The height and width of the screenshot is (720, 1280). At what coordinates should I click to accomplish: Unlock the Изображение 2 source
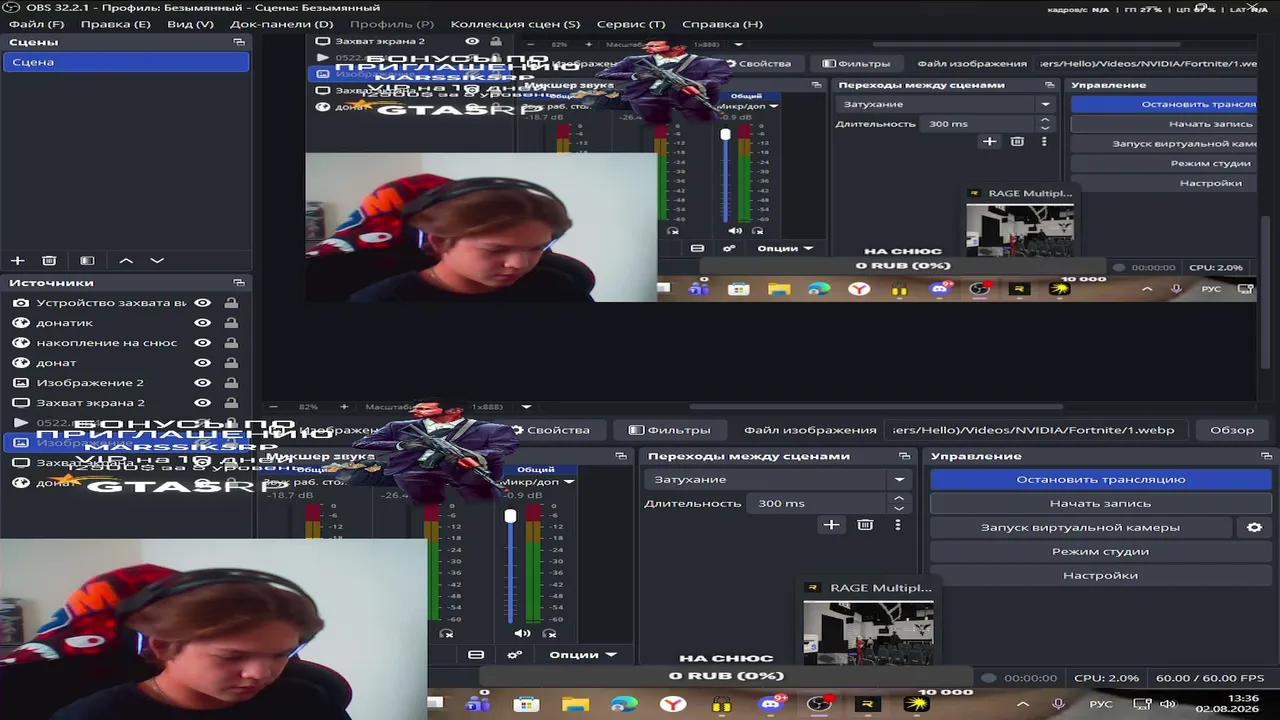[231, 383]
